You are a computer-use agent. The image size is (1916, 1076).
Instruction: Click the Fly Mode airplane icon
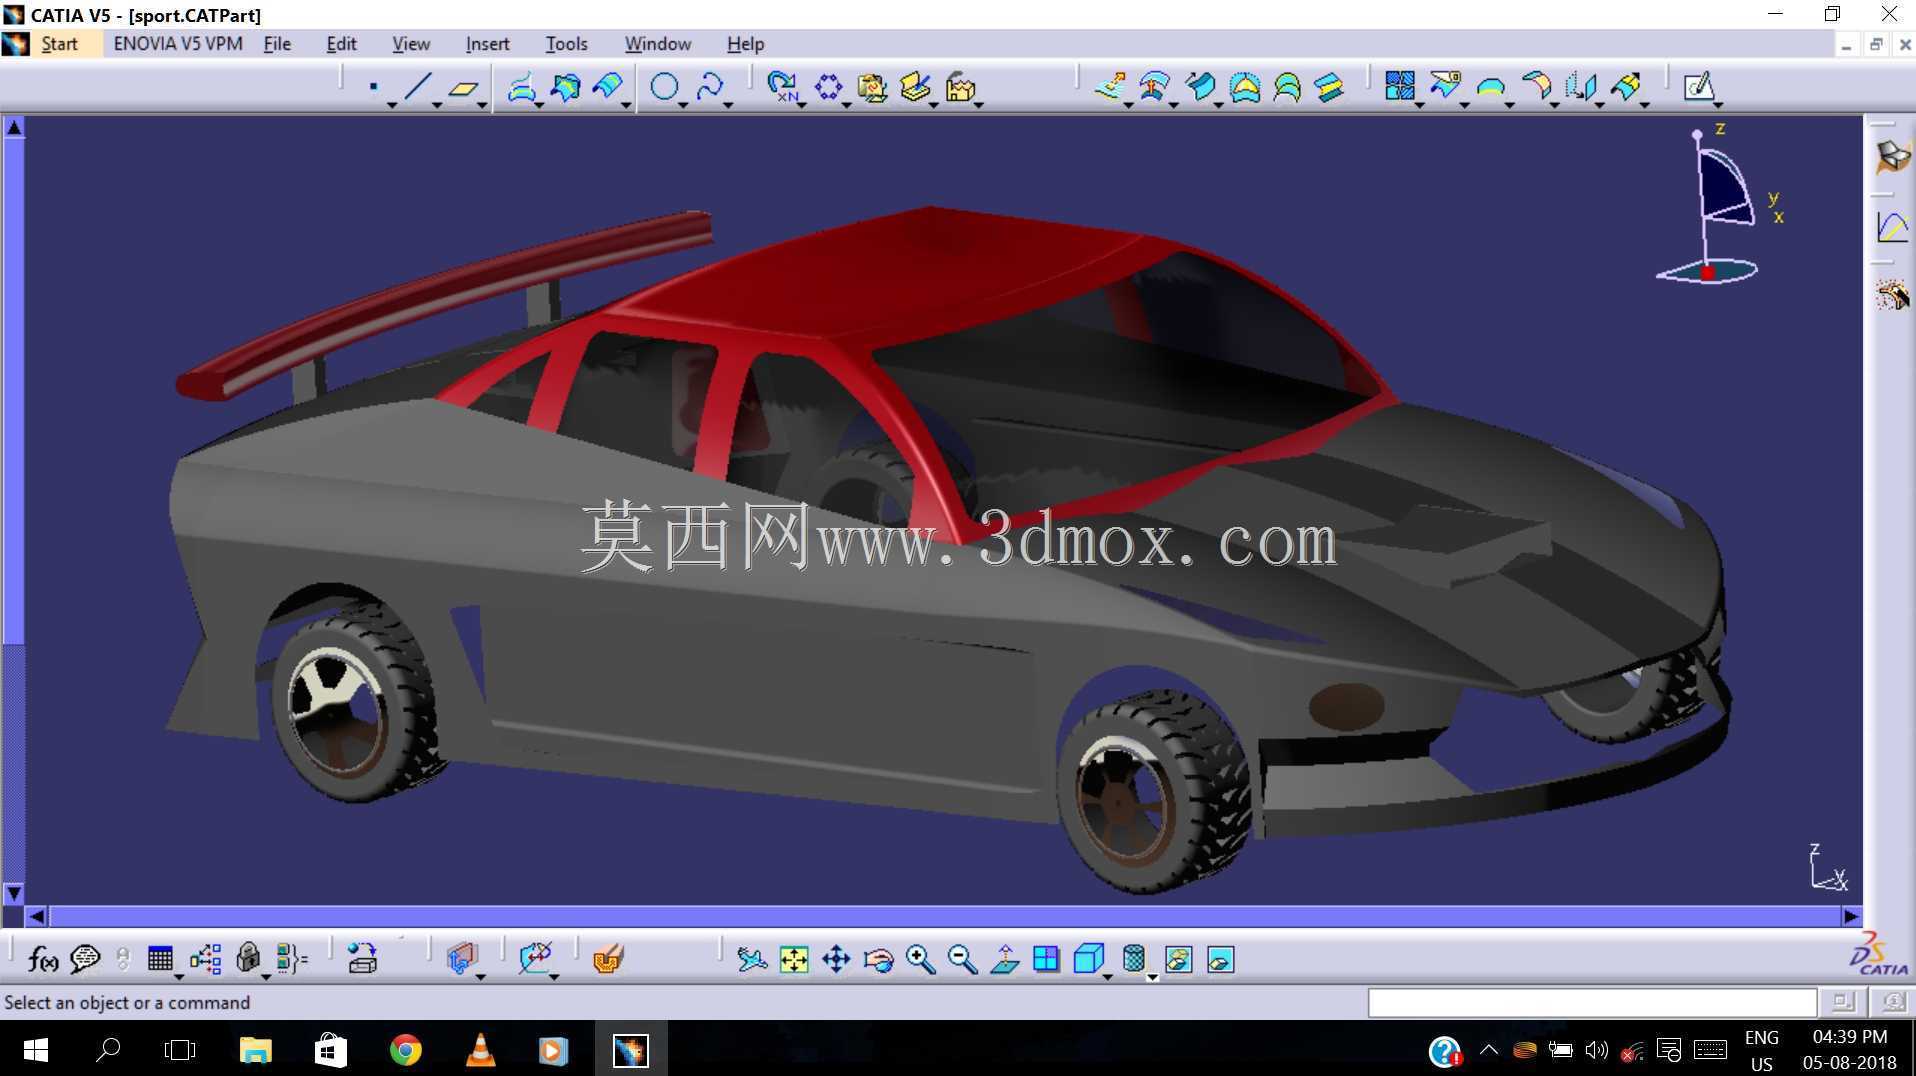[751, 959]
